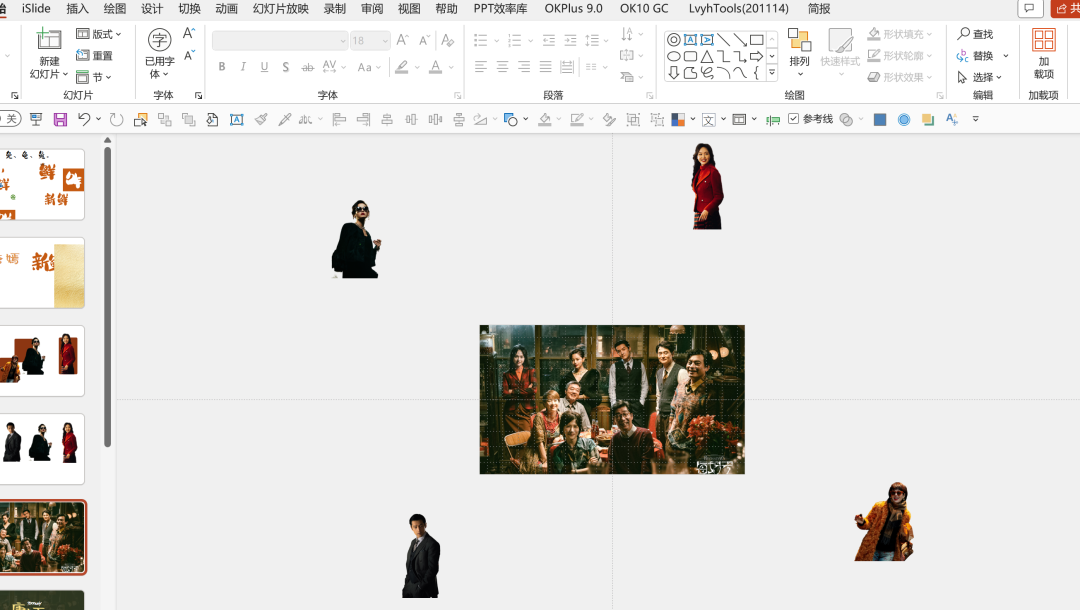This screenshot has height=610, width=1080.
Task: Align objects left using quick toolbar icon
Action: (x=338, y=120)
